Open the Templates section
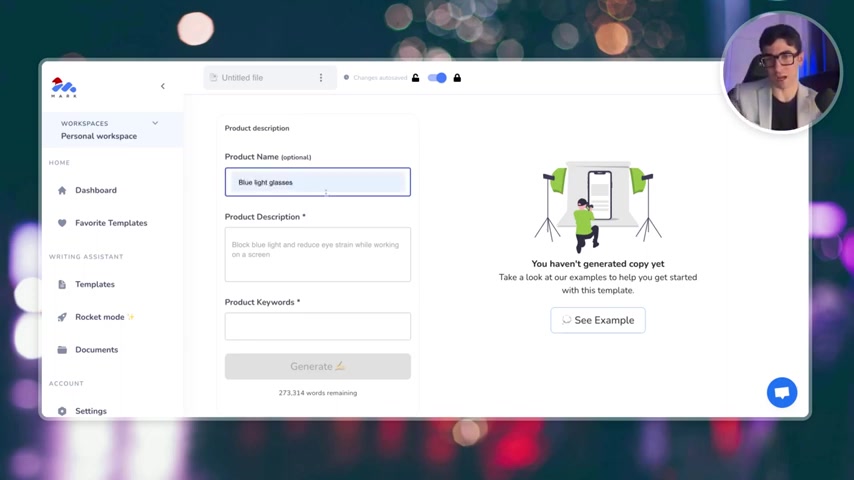Viewport: 854px width, 480px height. coord(95,284)
